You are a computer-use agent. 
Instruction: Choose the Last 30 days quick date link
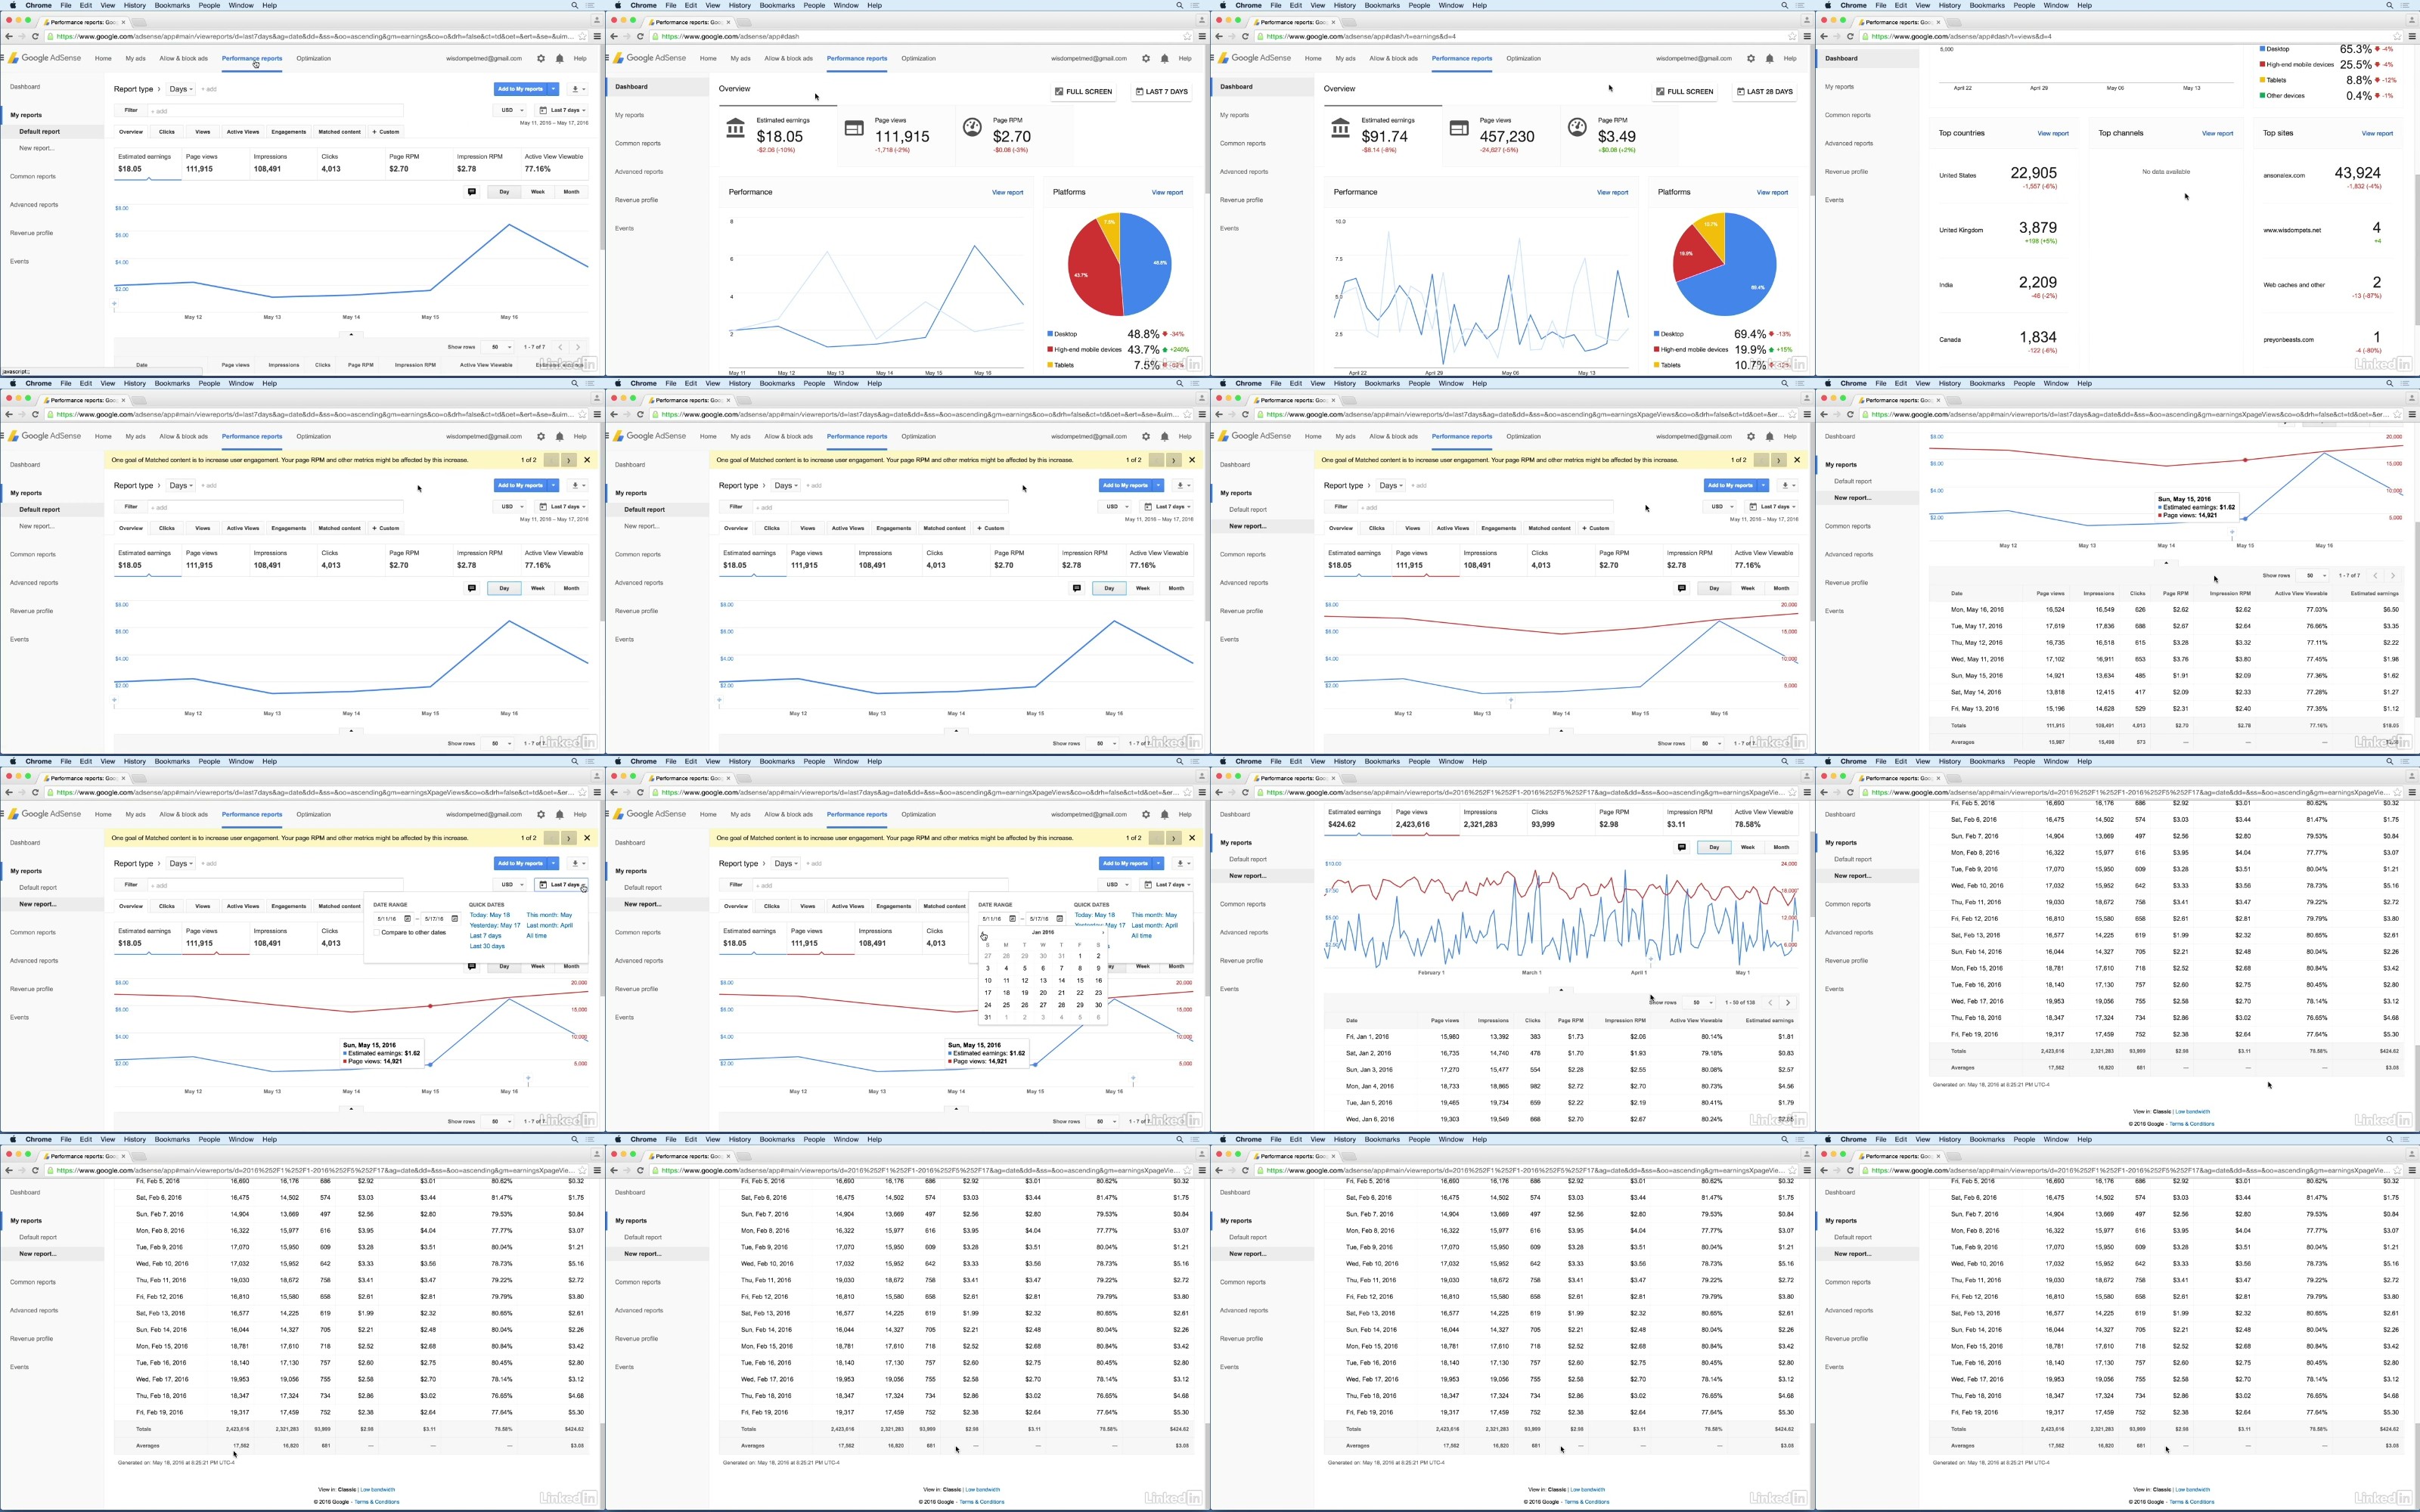coord(487,946)
